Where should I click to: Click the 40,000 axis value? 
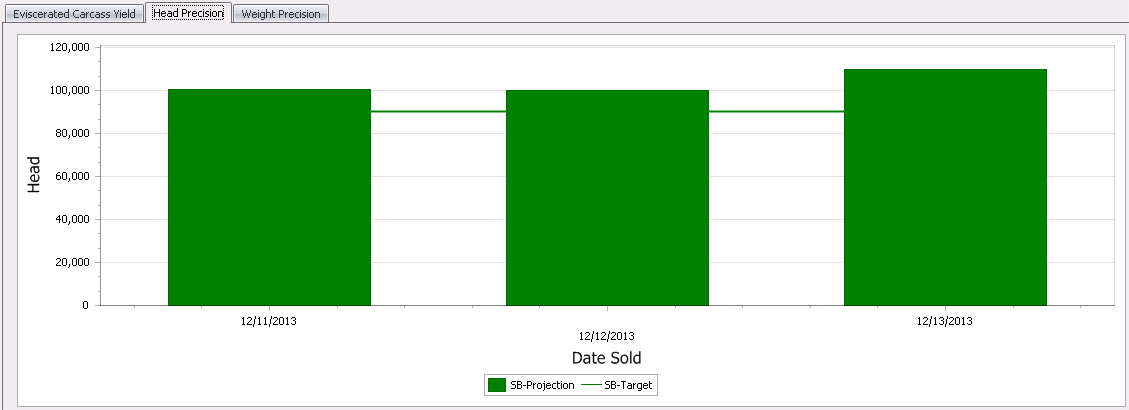coord(72,219)
